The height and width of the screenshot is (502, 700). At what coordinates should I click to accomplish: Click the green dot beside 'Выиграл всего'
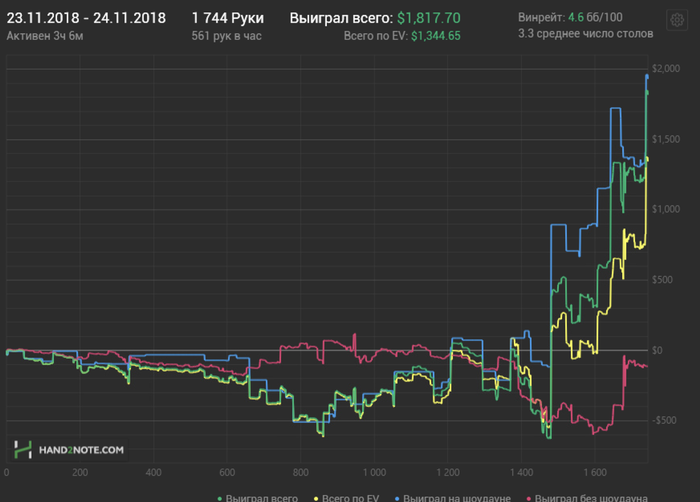coord(219,498)
